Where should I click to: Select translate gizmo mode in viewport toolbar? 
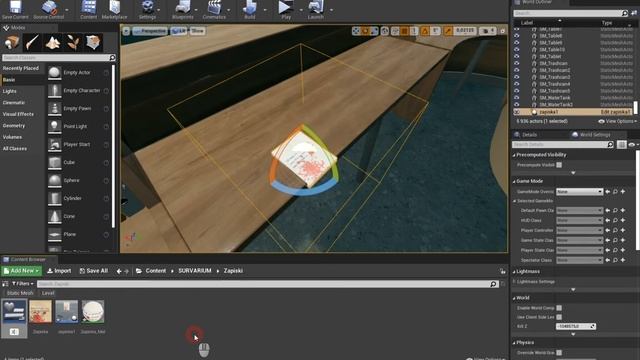(356, 31)
